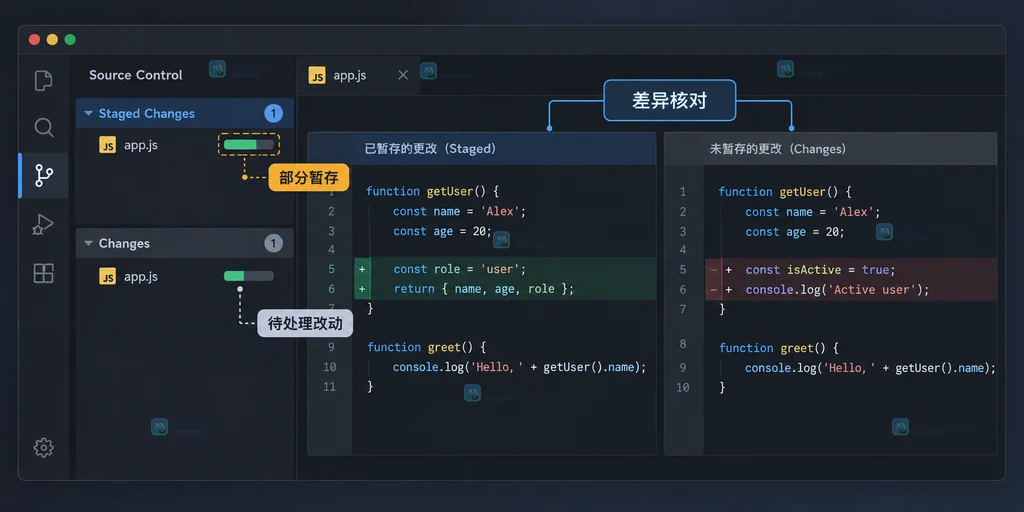
Task: Click plus marker on staged line 5
Action: pyautogui.click(x=361, y=269)
